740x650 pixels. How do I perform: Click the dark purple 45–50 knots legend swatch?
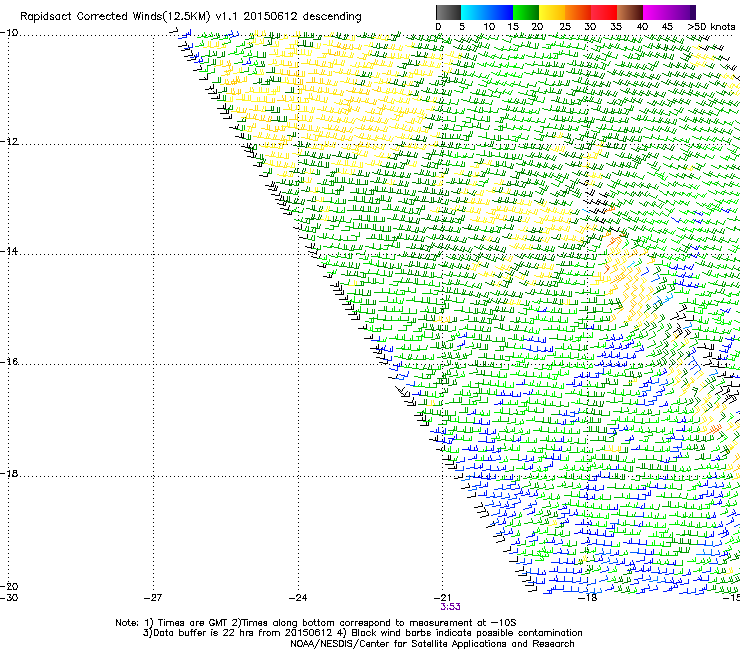682,12
